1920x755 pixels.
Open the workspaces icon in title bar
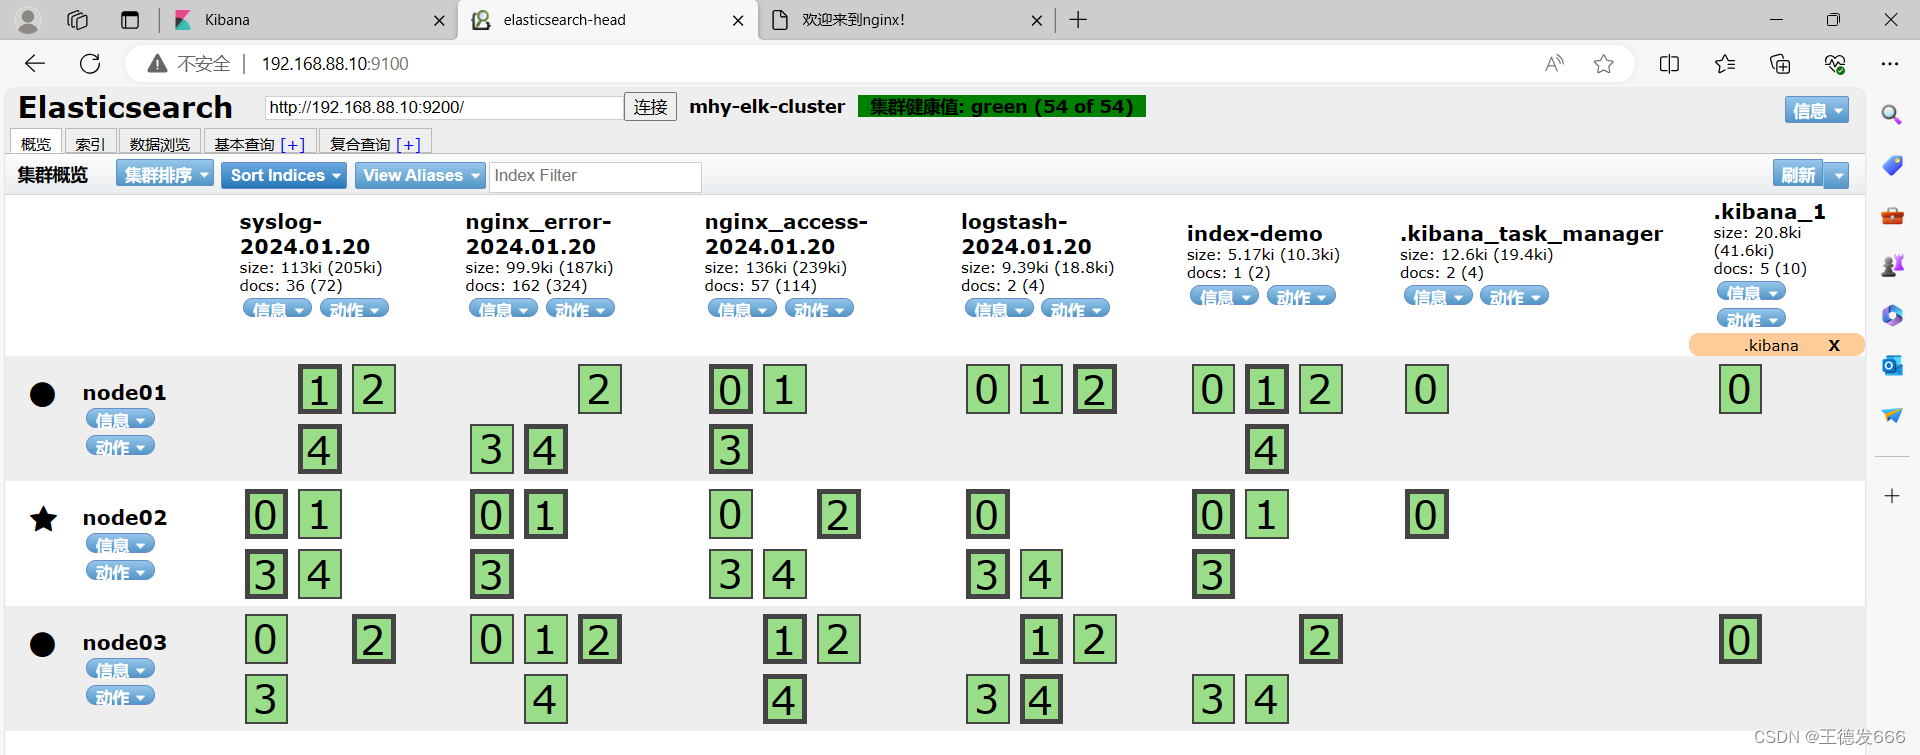78,20
